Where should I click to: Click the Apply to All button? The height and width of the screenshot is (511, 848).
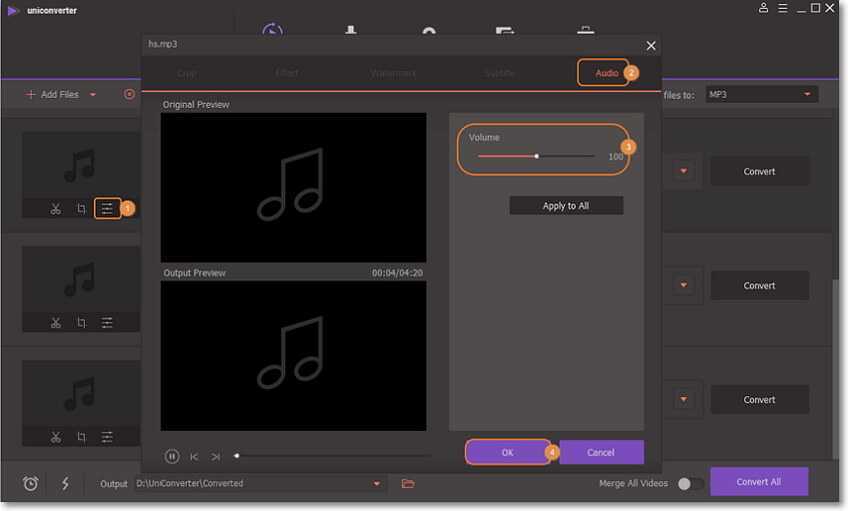click(x=566, y=206)
